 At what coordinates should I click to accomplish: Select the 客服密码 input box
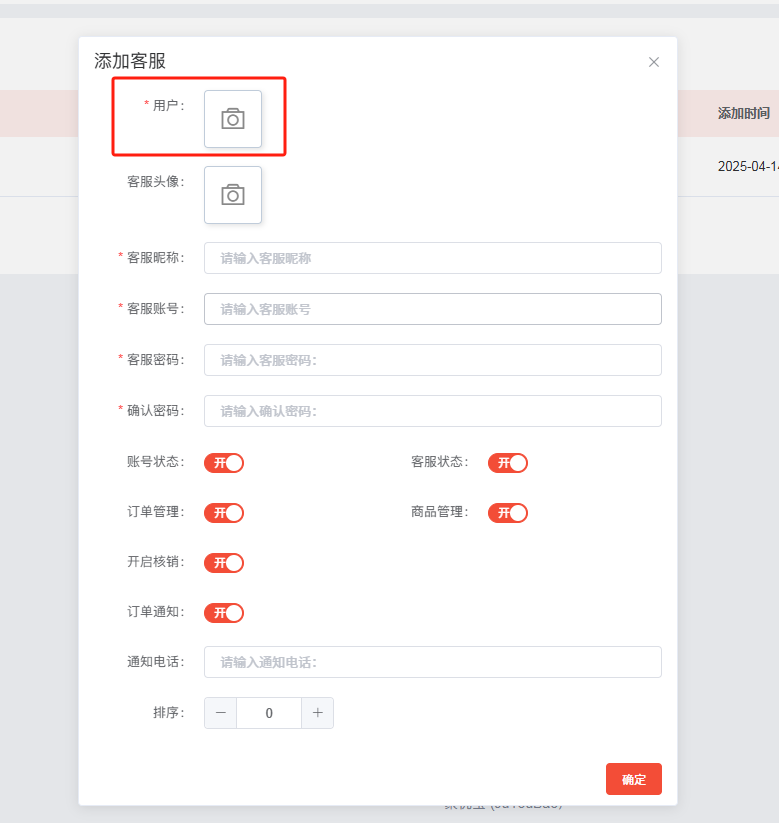[433, 360]
